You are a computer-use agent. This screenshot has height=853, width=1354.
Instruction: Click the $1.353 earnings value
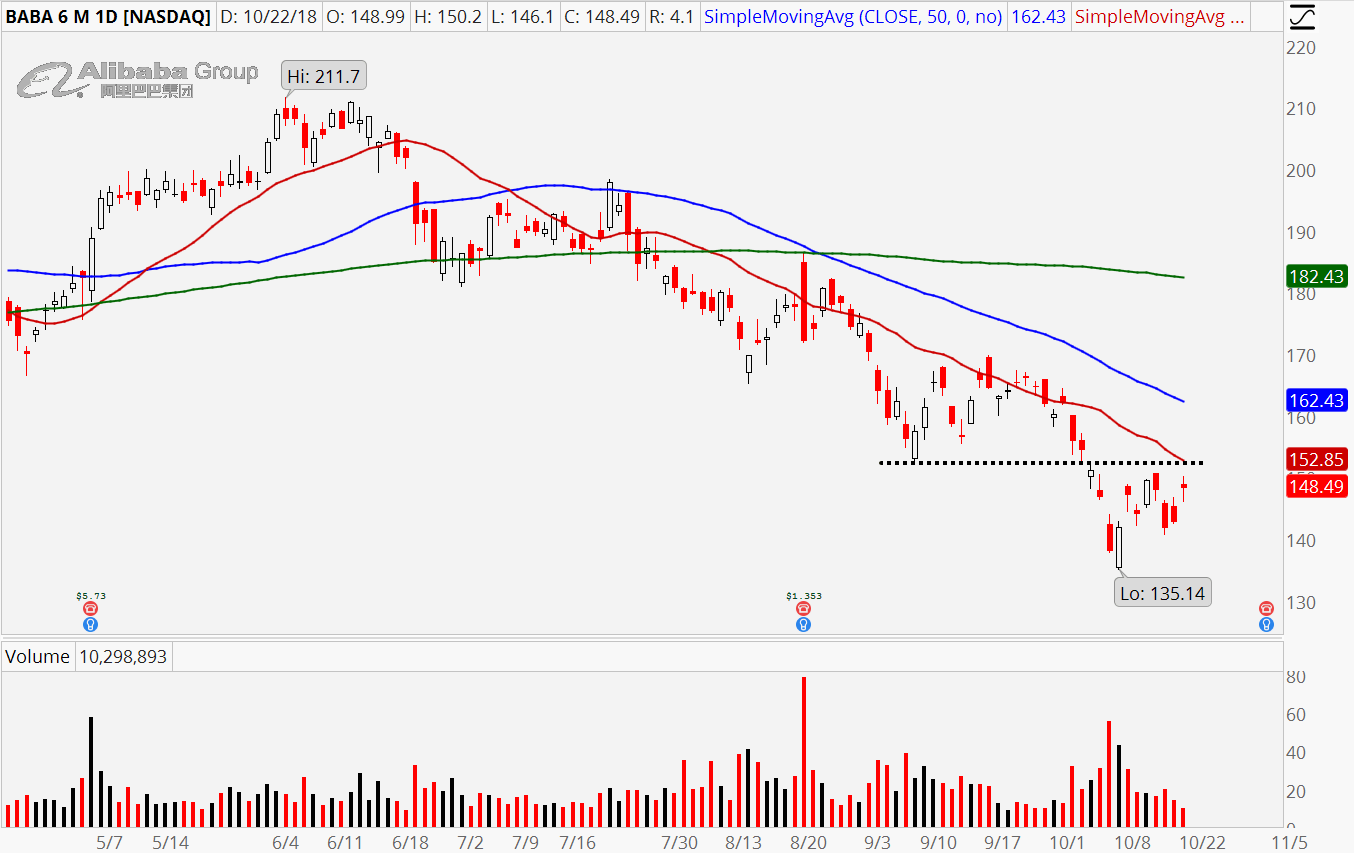pyautogui.click(x=802, y=595)
